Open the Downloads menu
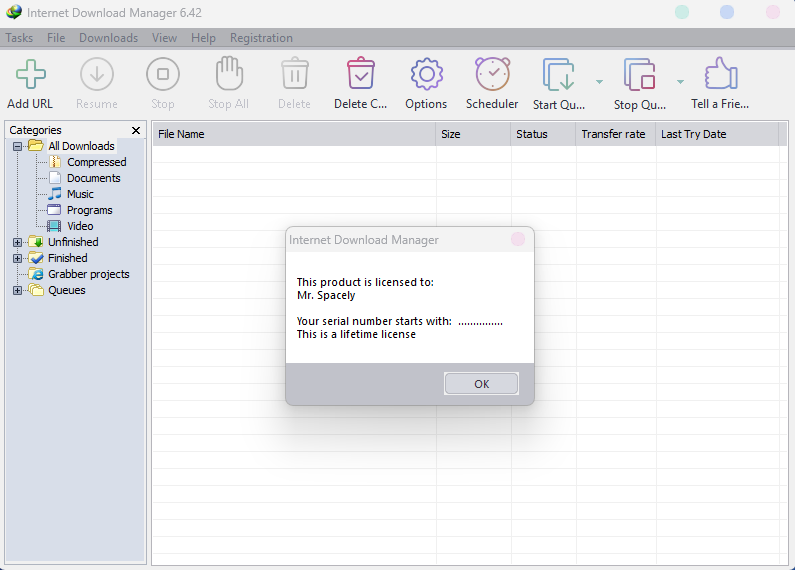The image size is (795, 570). tap(108, 38)
